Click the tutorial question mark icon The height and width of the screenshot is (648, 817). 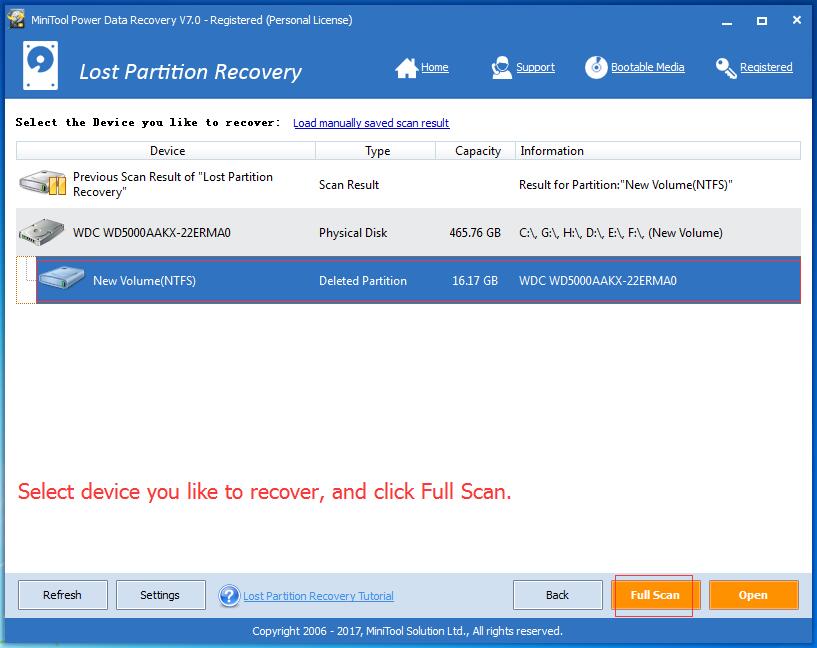(x=229, y=596)
